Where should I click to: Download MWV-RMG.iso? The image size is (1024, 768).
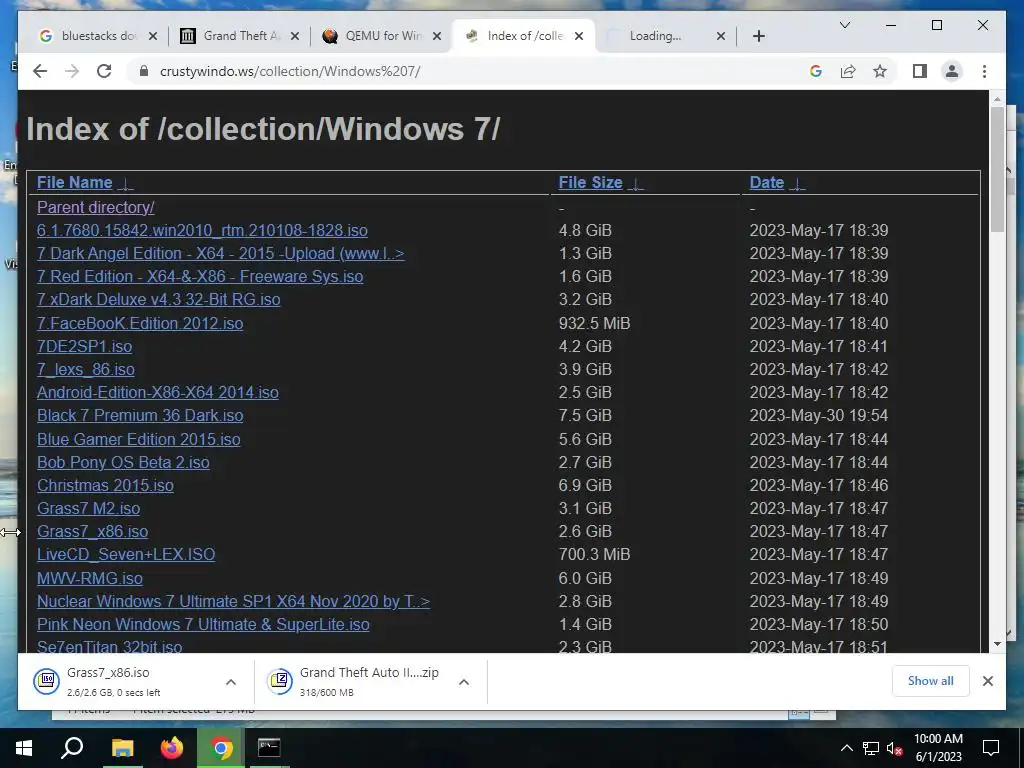coord(89,578)
